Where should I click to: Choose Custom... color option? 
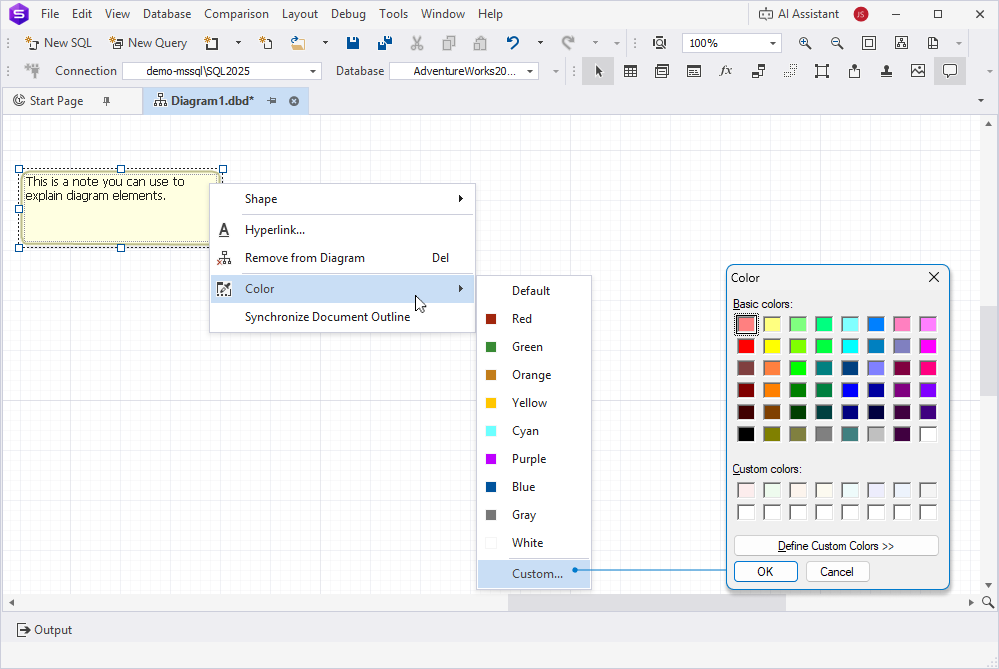[x=534, y=573]
